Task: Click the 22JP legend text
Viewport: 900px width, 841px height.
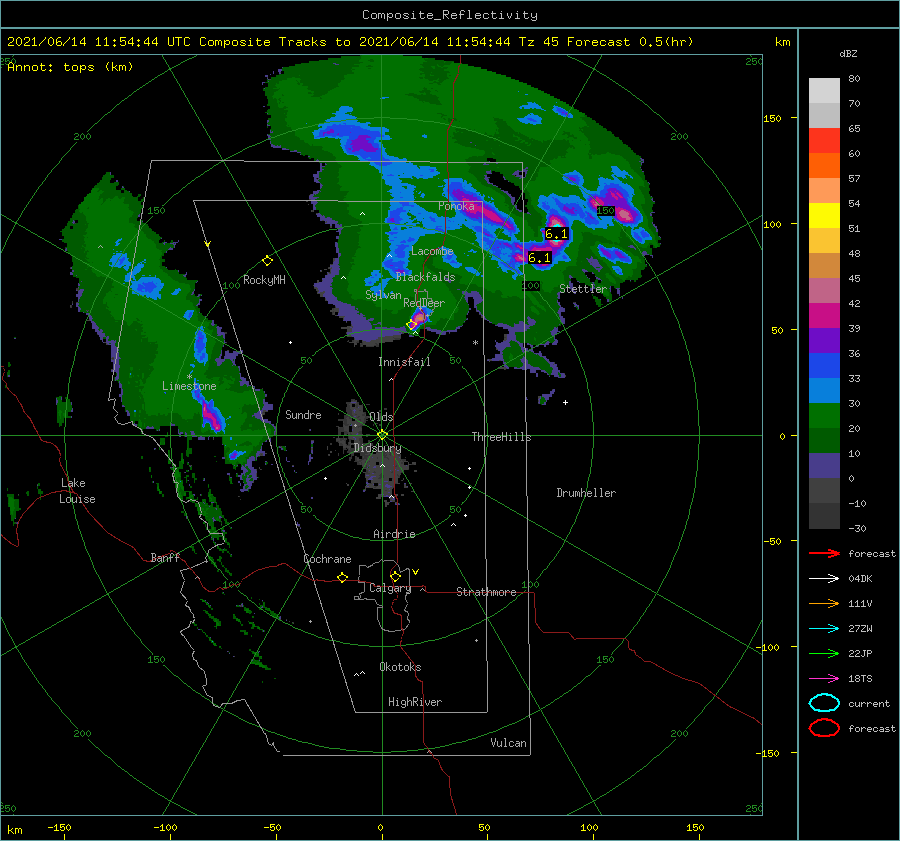Action: point(860,653)
